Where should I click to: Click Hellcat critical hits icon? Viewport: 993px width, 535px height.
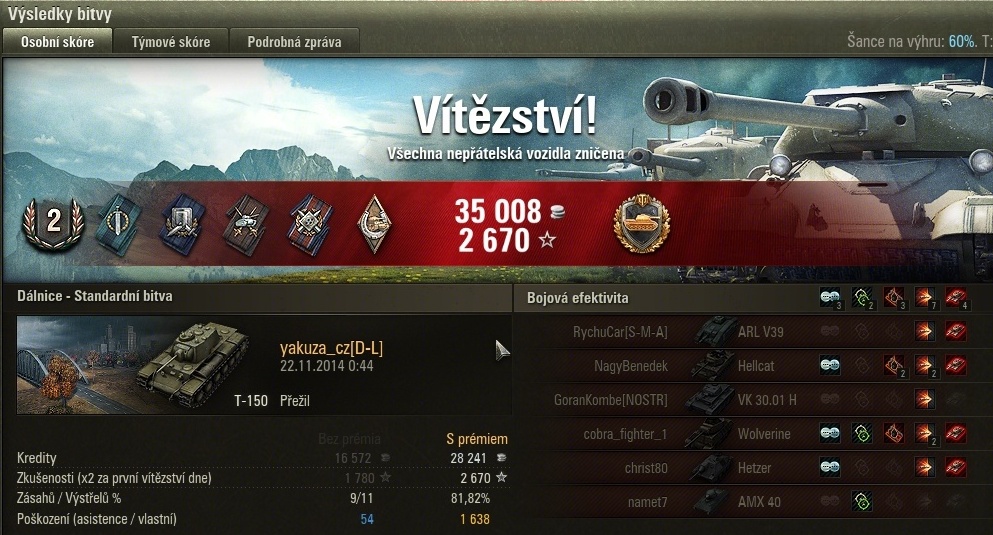894,365
